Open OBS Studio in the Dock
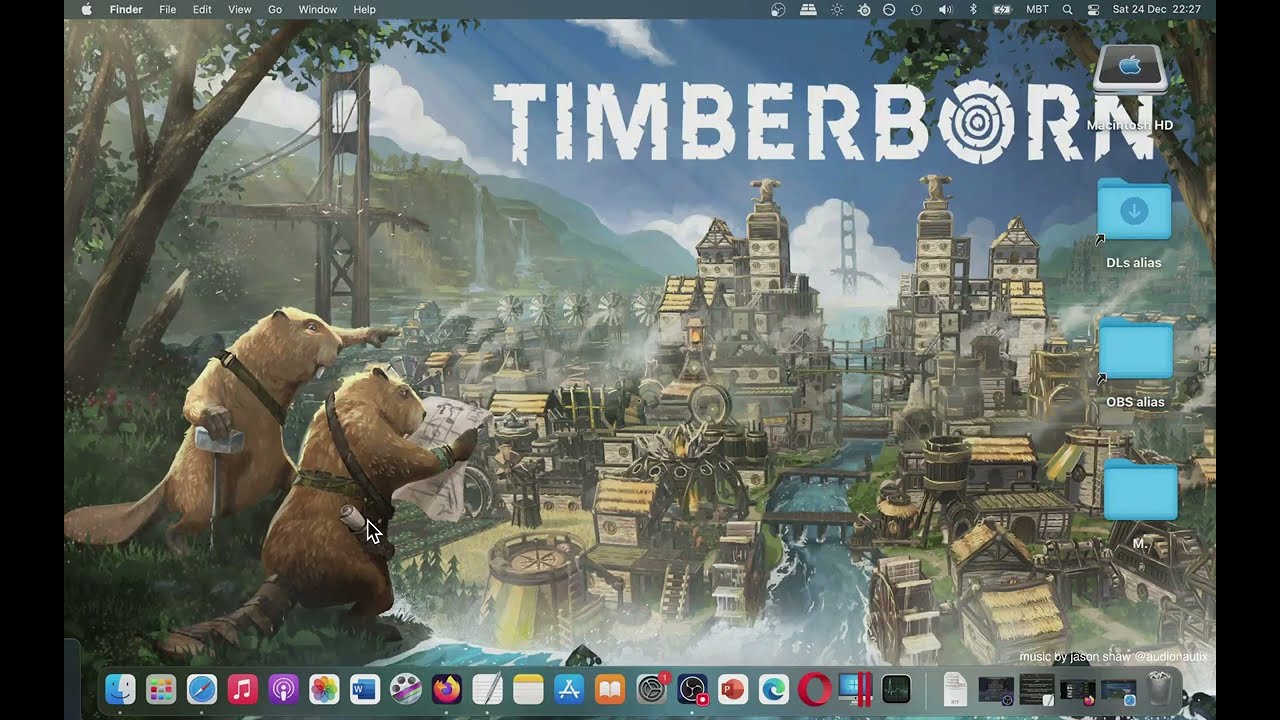This screenshot has width=1280, height=720. click(x=692, y=689)
